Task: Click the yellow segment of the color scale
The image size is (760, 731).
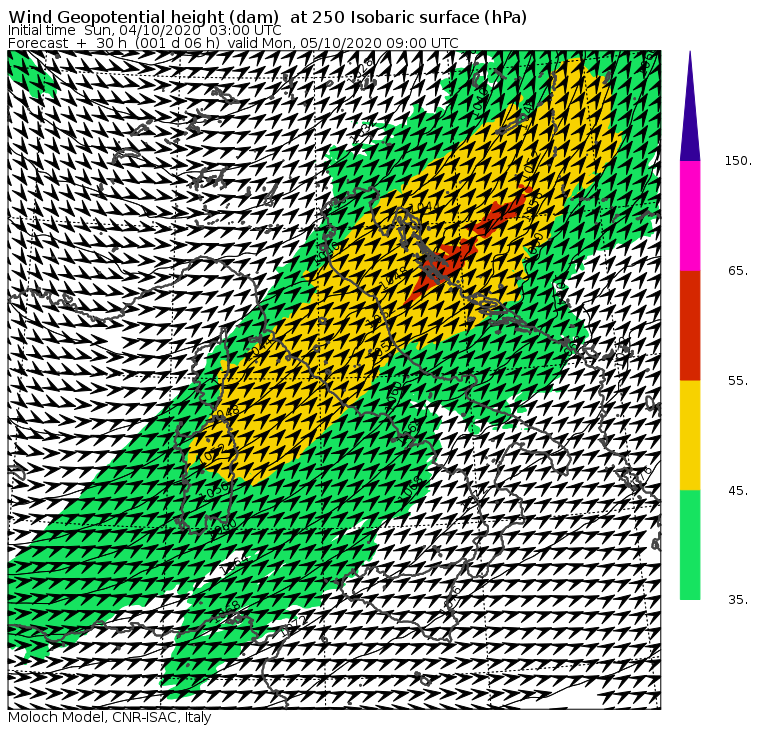Action: click(690, 435)
